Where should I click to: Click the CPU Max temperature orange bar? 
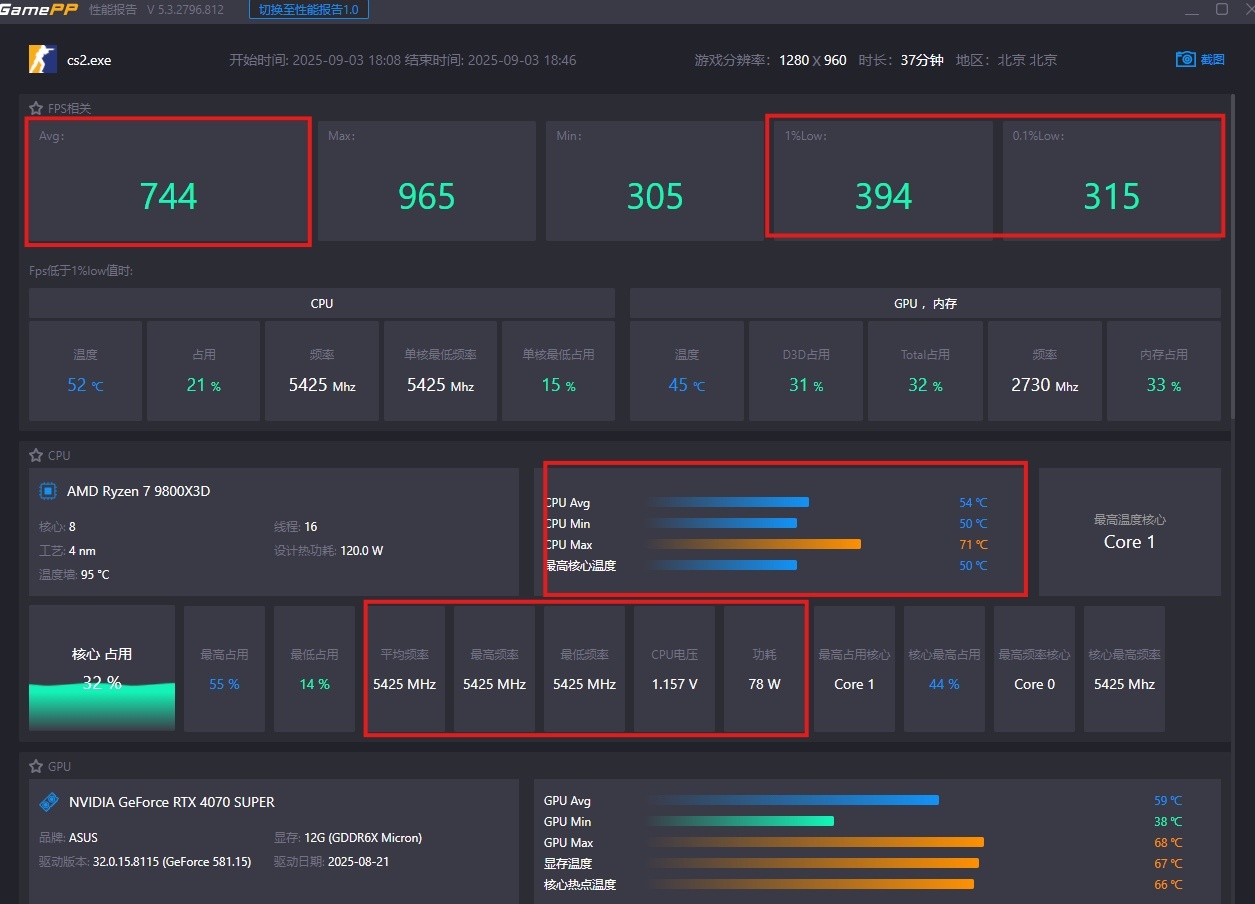pyautogui.click(x=754, y=544)
